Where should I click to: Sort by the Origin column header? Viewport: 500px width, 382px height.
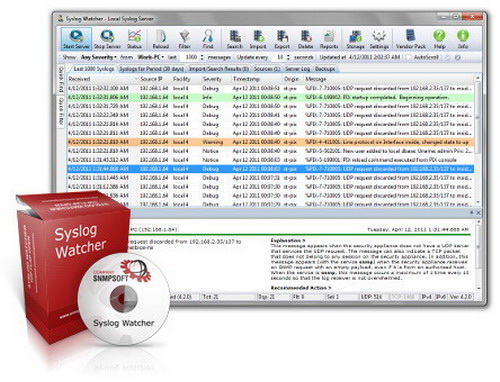(x=292, y=79)
